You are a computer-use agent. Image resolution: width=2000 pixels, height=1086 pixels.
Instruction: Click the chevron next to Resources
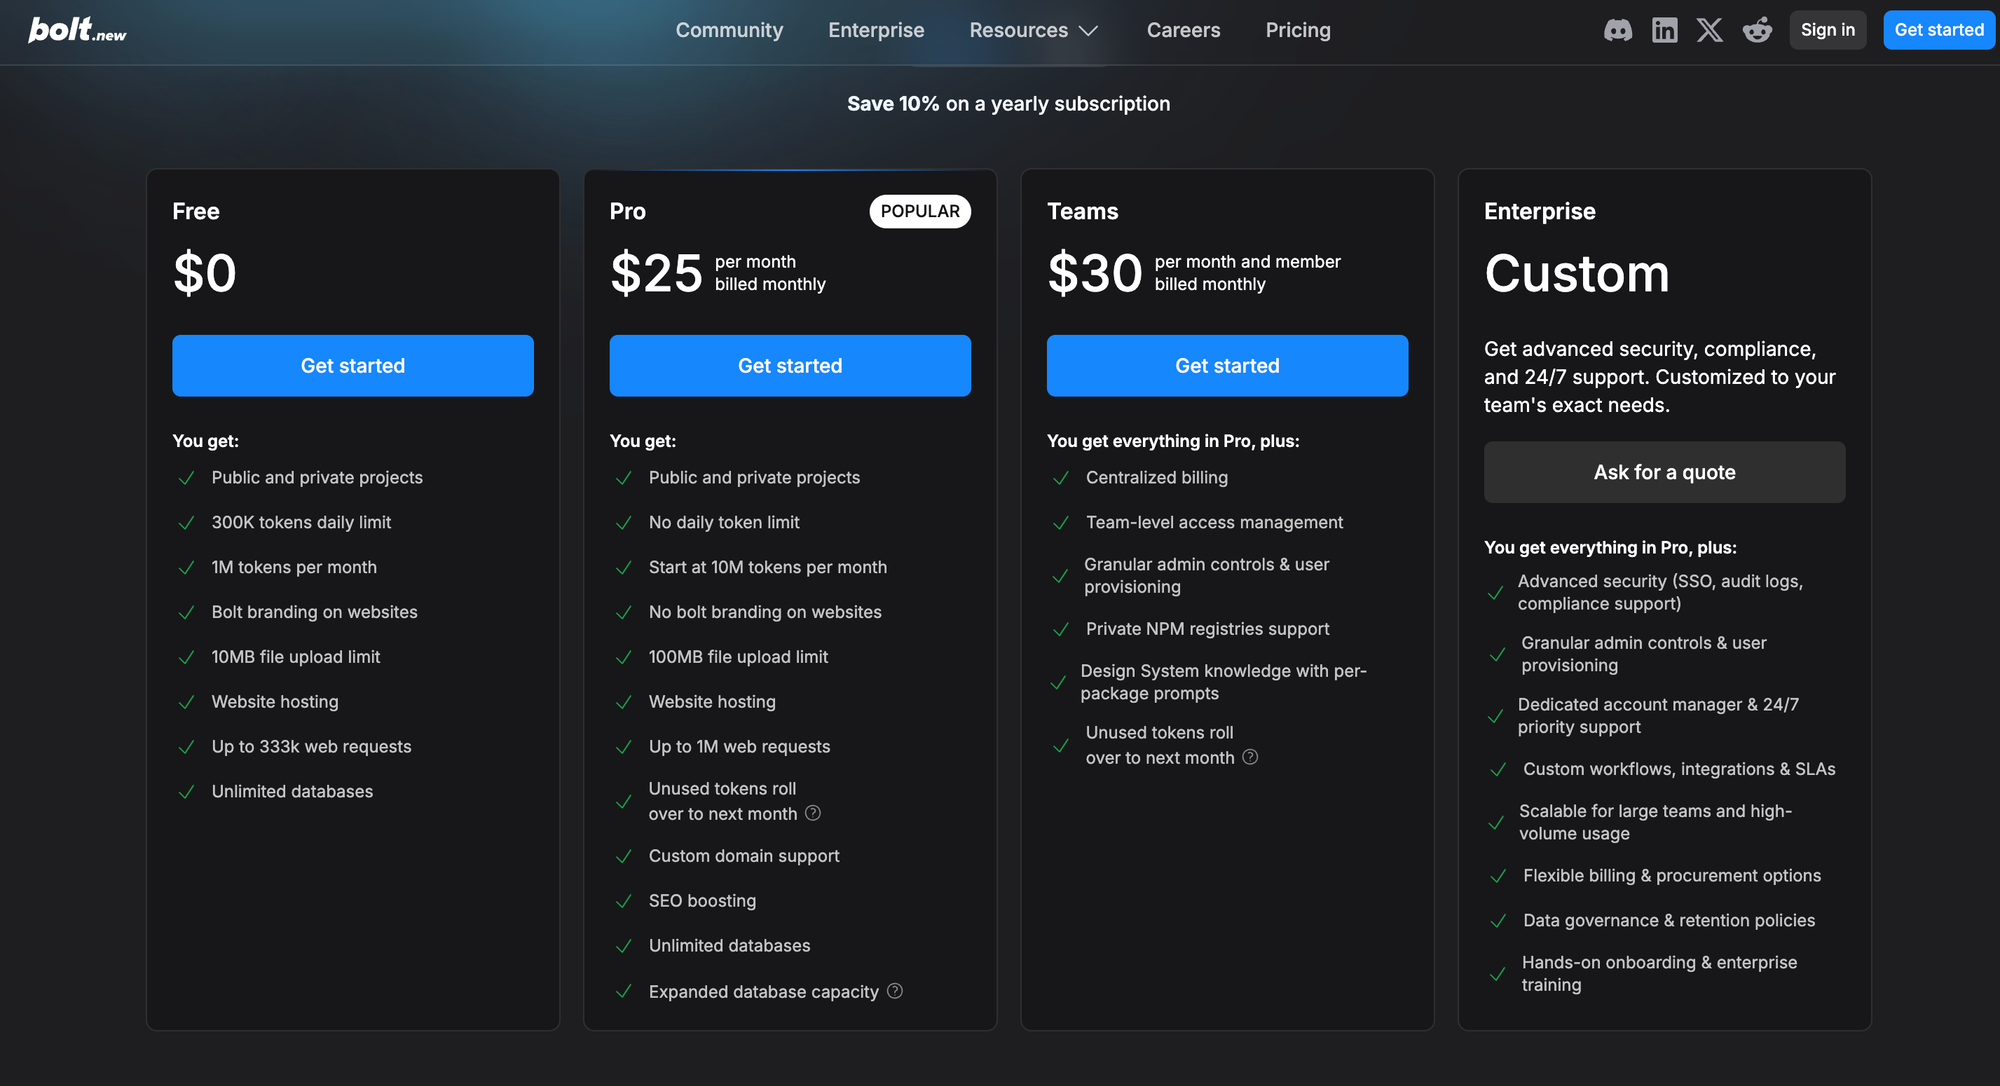point(1089,31)
